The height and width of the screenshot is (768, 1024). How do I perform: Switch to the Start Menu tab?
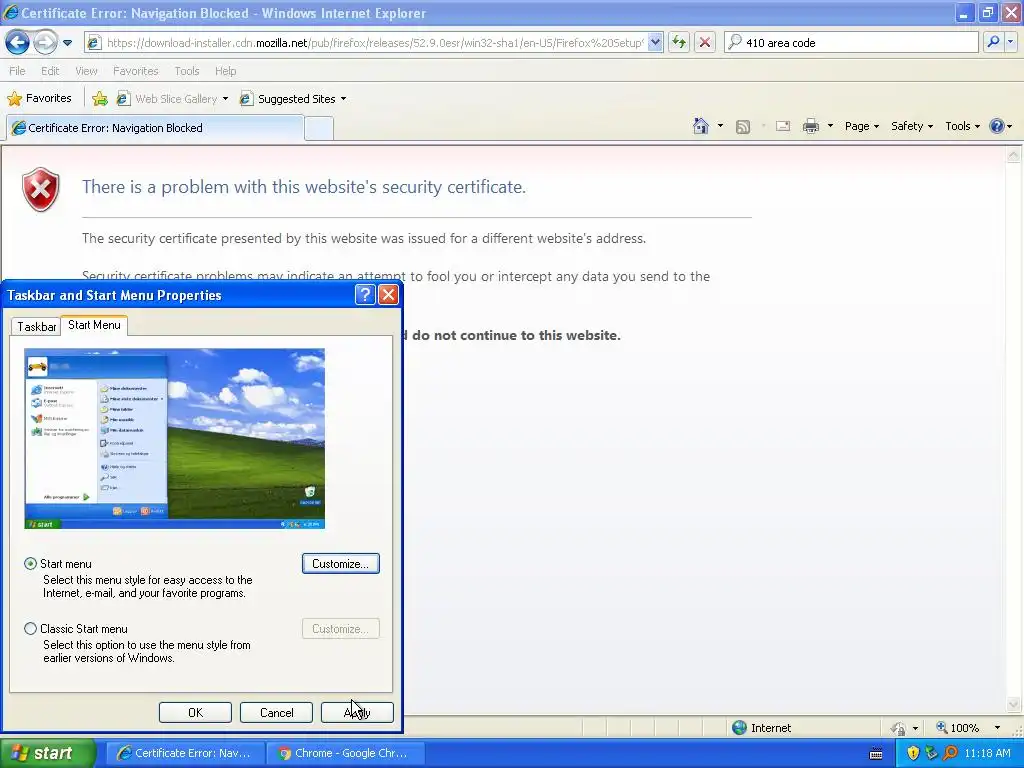click(94, 325)
